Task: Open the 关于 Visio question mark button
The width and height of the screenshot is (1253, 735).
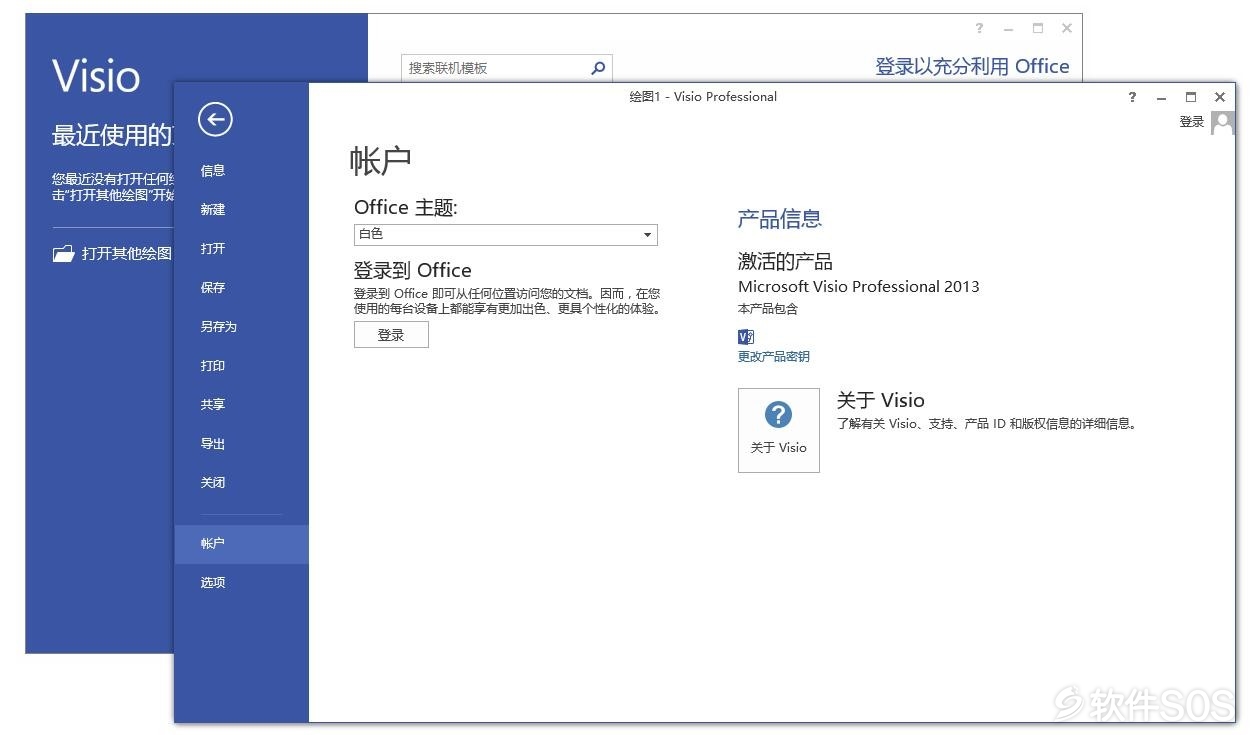Action: coord(778,430)
